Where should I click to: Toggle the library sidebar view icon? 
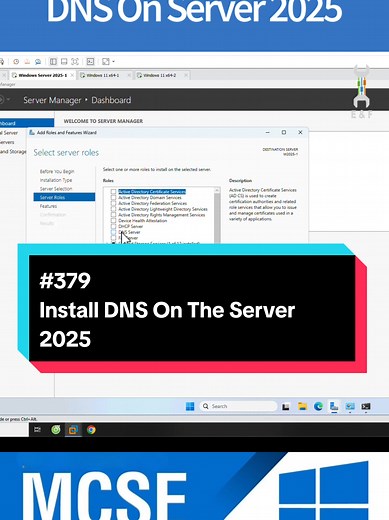pyautogui.click(x=53, y=62)
